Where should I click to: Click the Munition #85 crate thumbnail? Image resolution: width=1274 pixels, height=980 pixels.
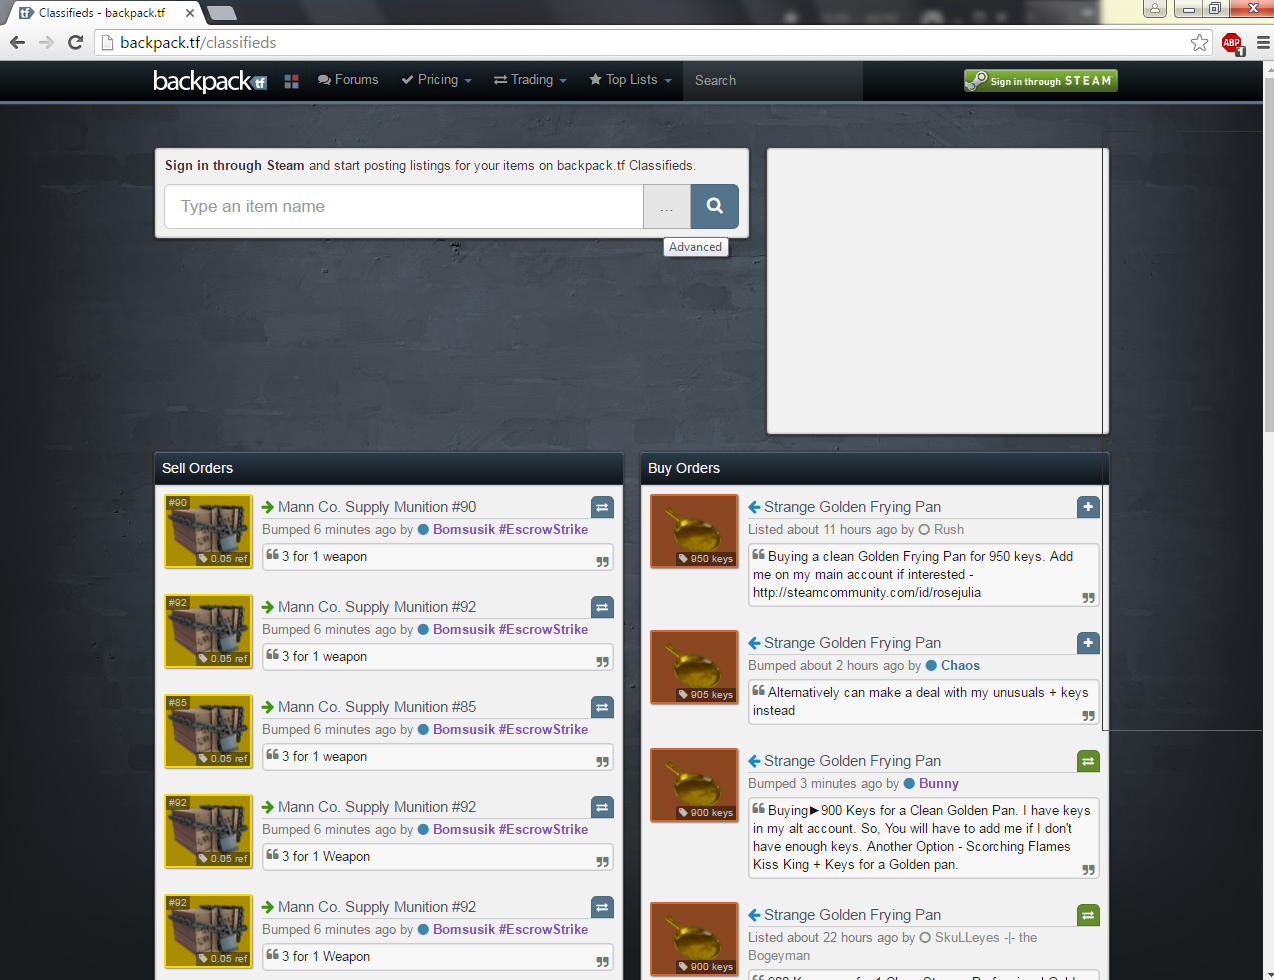click(x=209, y=732)
